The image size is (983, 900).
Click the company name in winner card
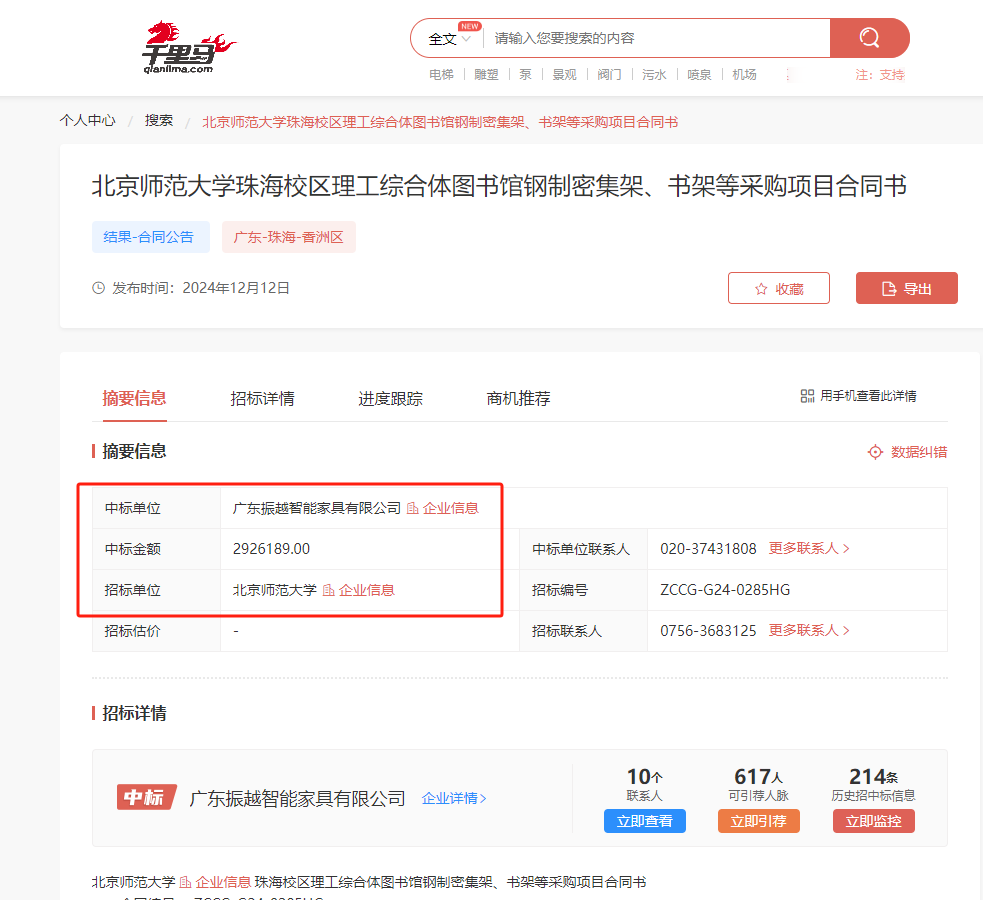coord(297,798)
